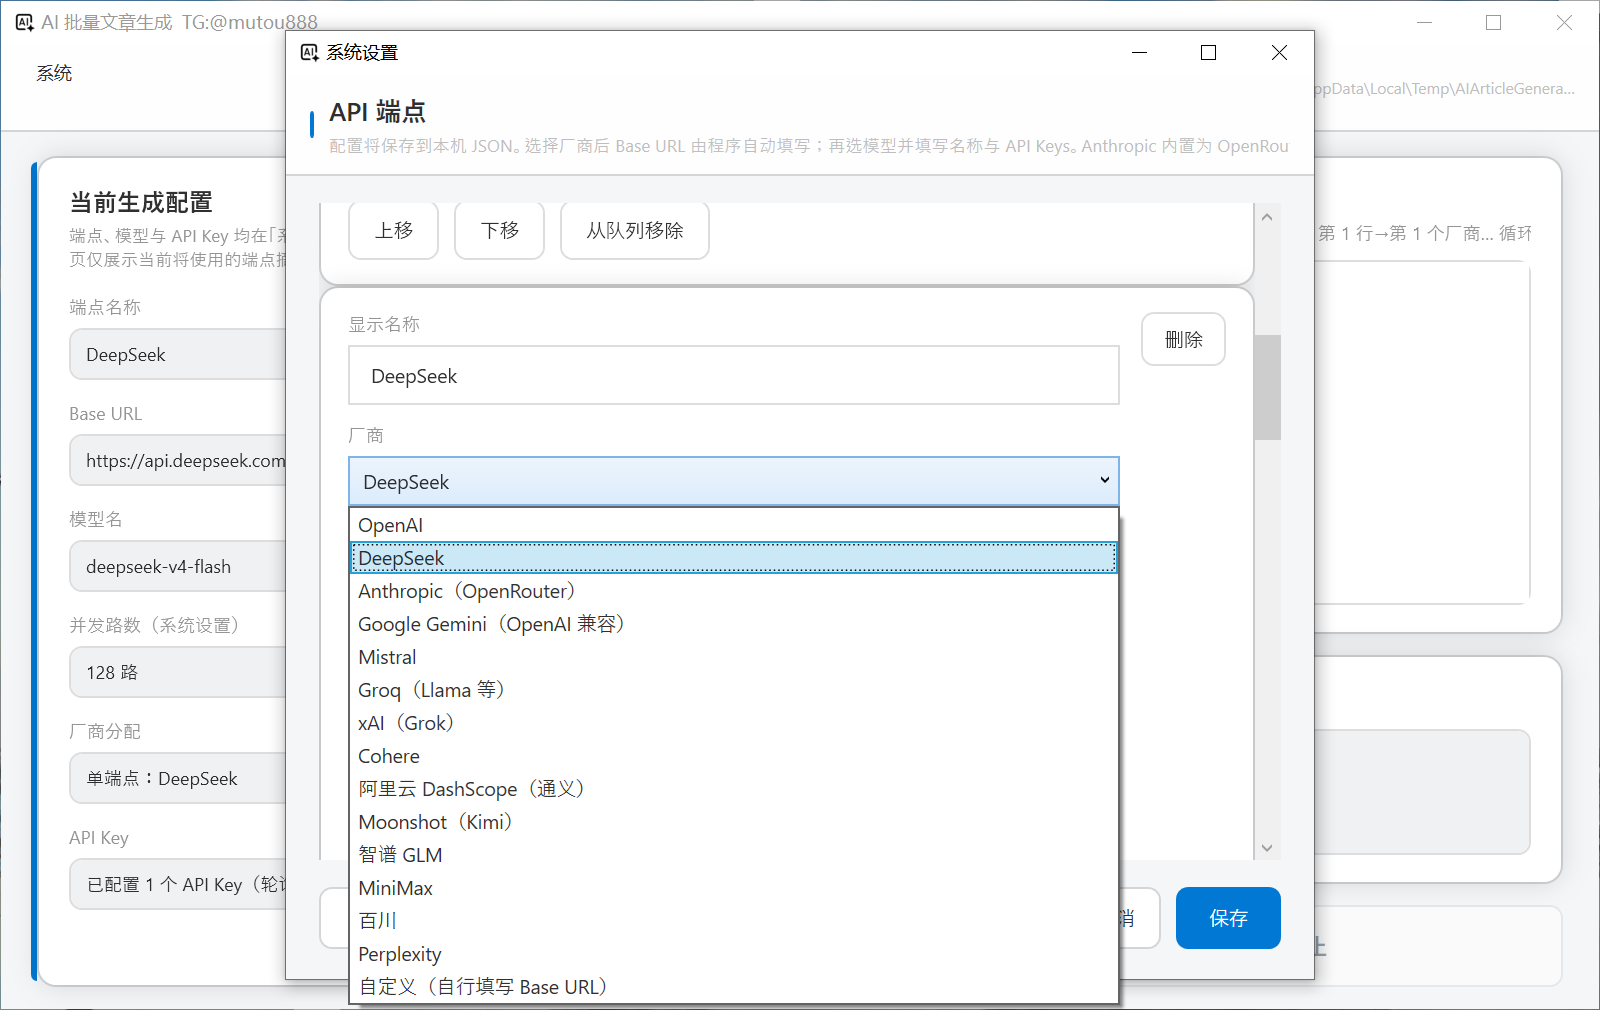
Task: Select 阿里云 DashScope (通义) option
Action: (733, 789)
